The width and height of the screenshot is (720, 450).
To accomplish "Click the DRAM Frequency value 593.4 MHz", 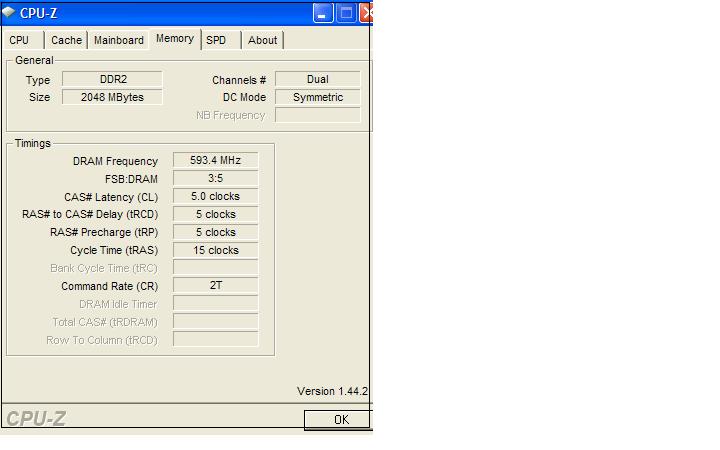I will (x=215, y=160).
